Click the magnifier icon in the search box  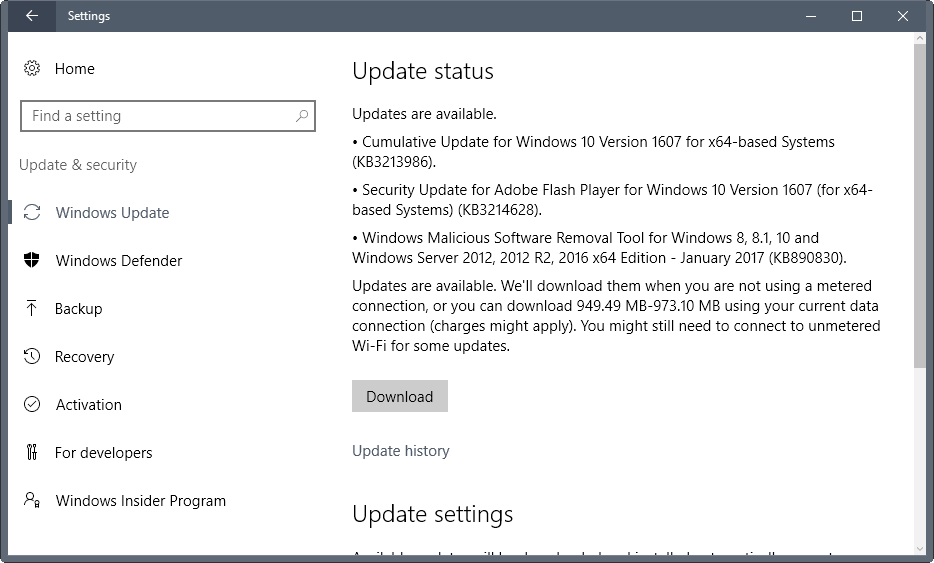click(x=302, y=116)
